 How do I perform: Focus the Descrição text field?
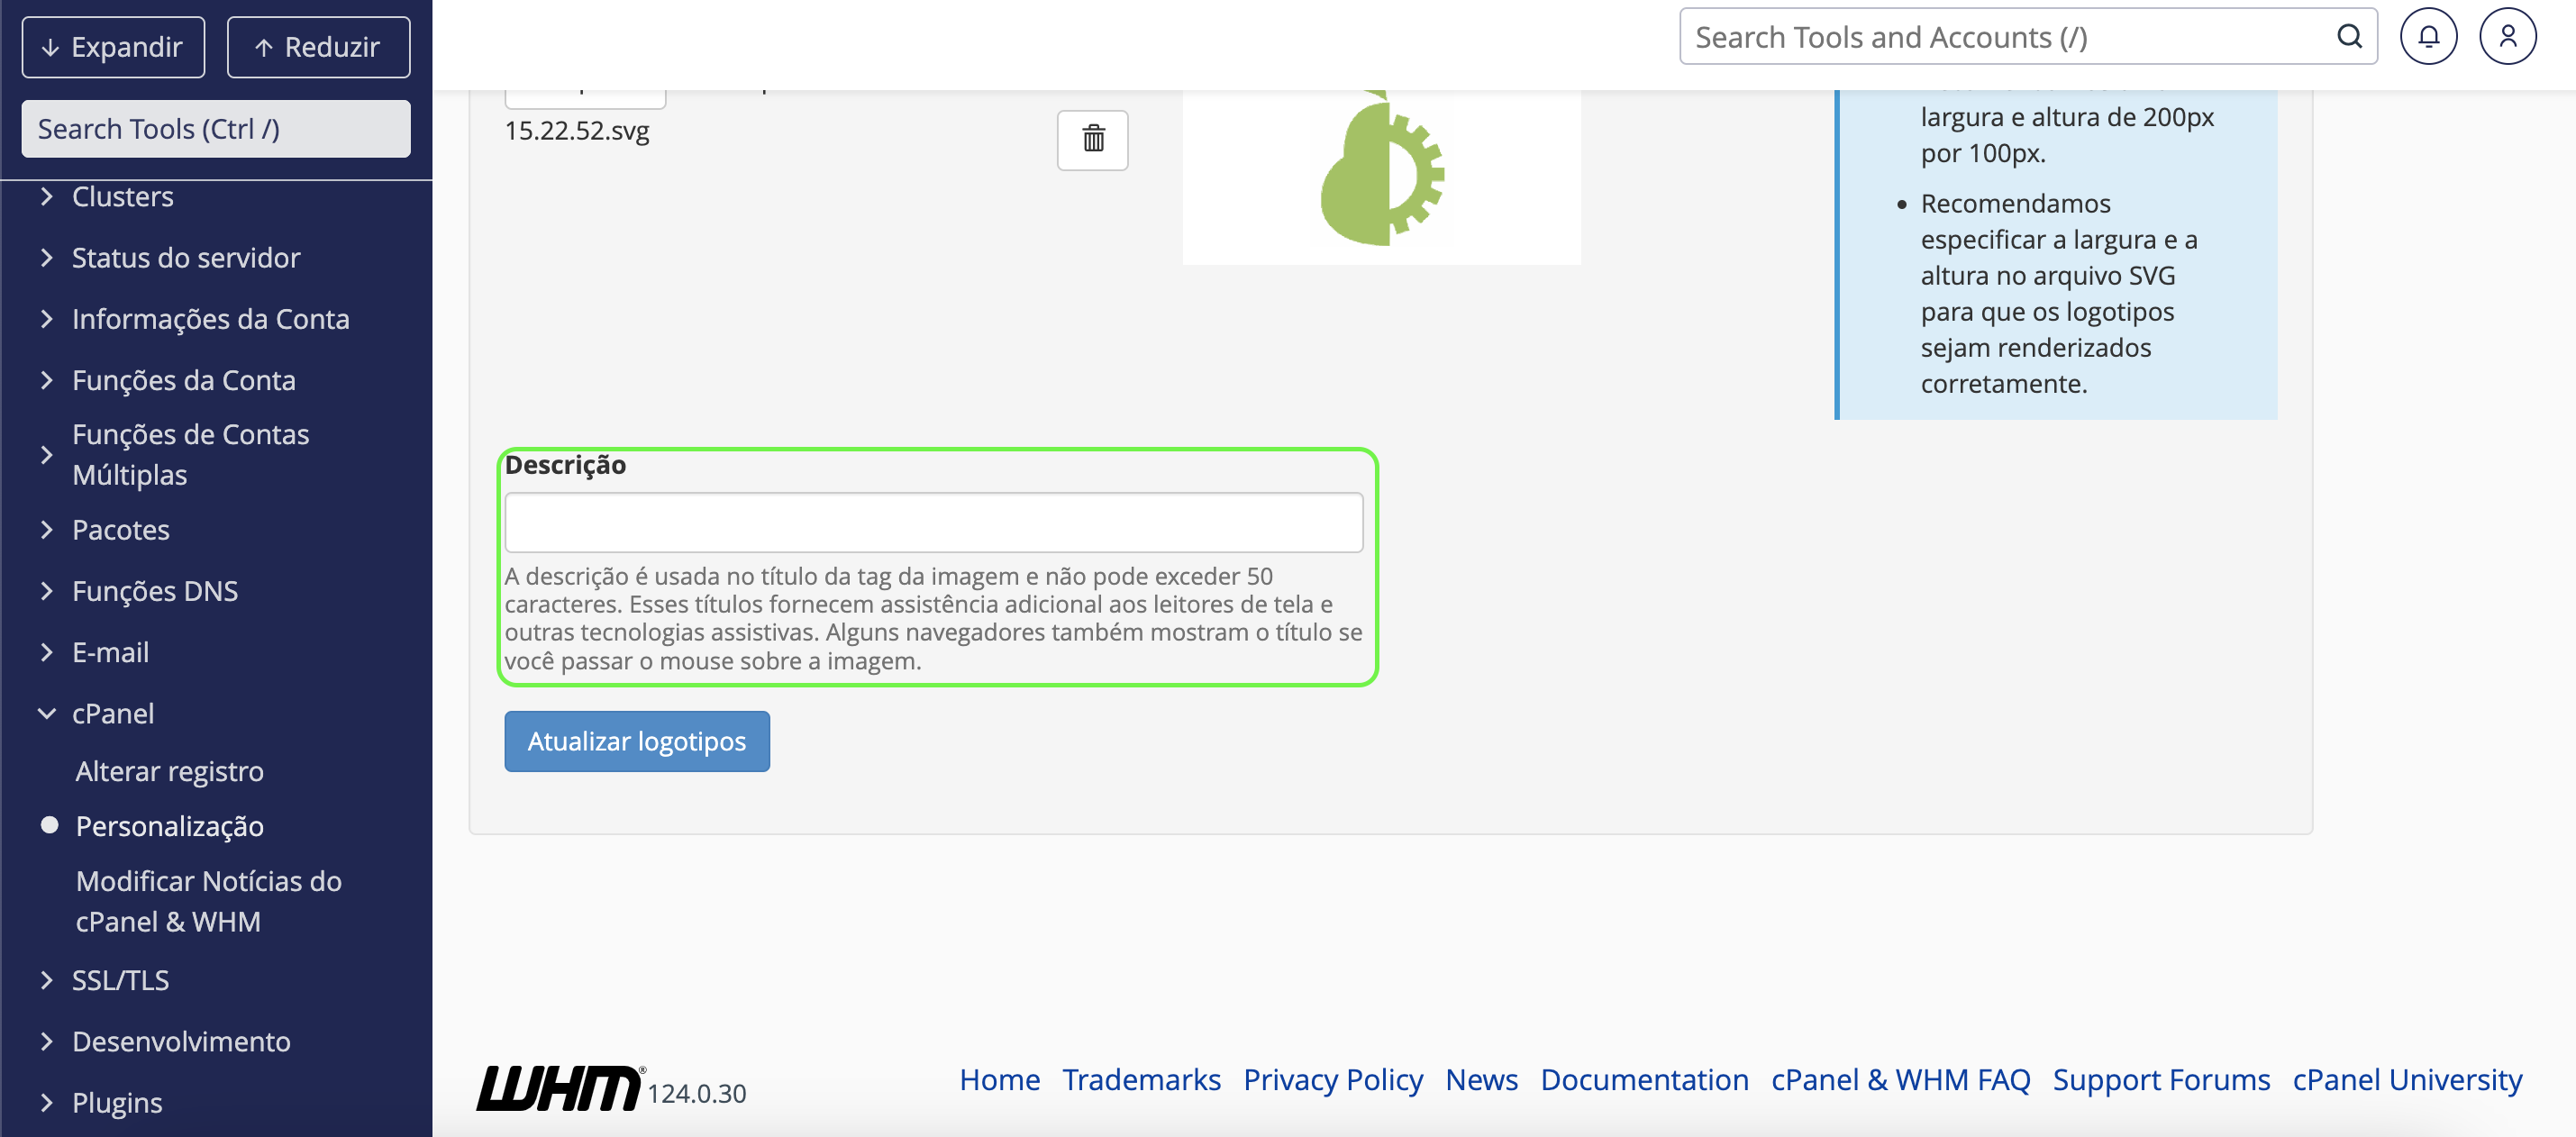tap(933, 522)
